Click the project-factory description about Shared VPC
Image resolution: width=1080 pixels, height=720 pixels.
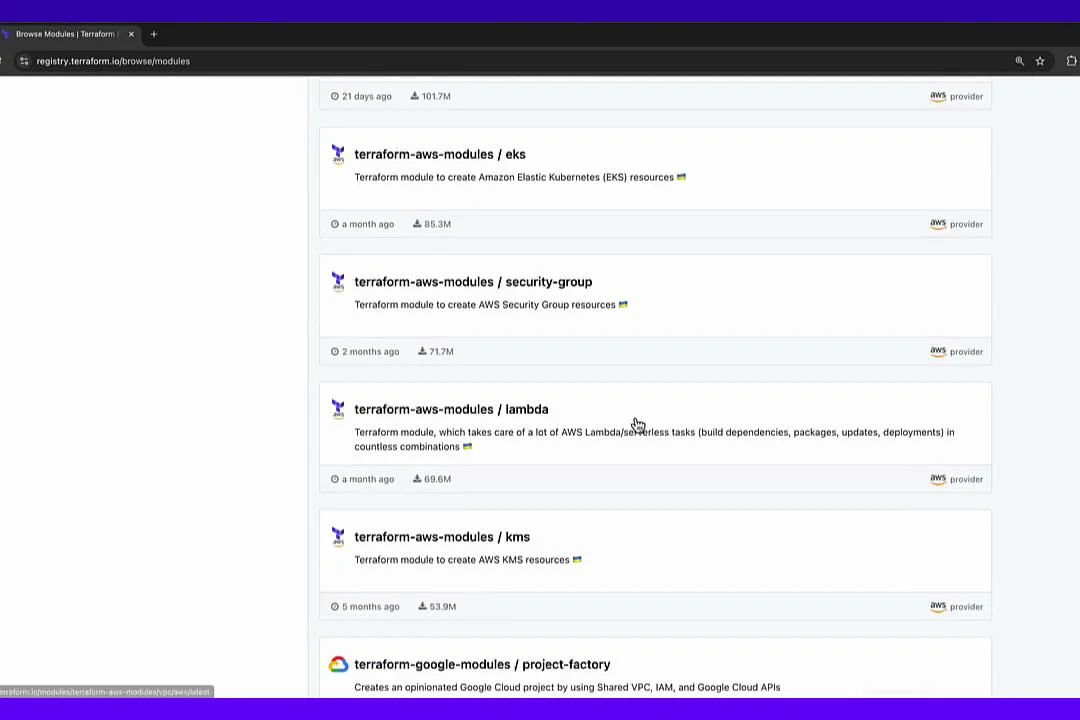coord(567,687)
